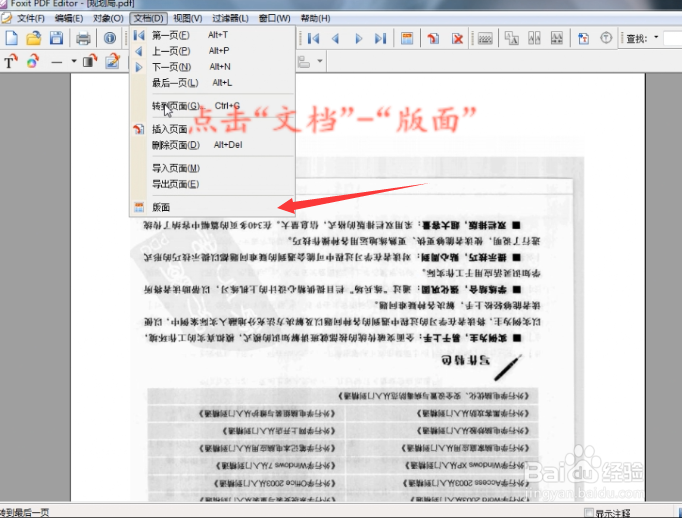Open the 视图(V) menu
Viewport: 682px width, 518px height.
click(187, 18)
